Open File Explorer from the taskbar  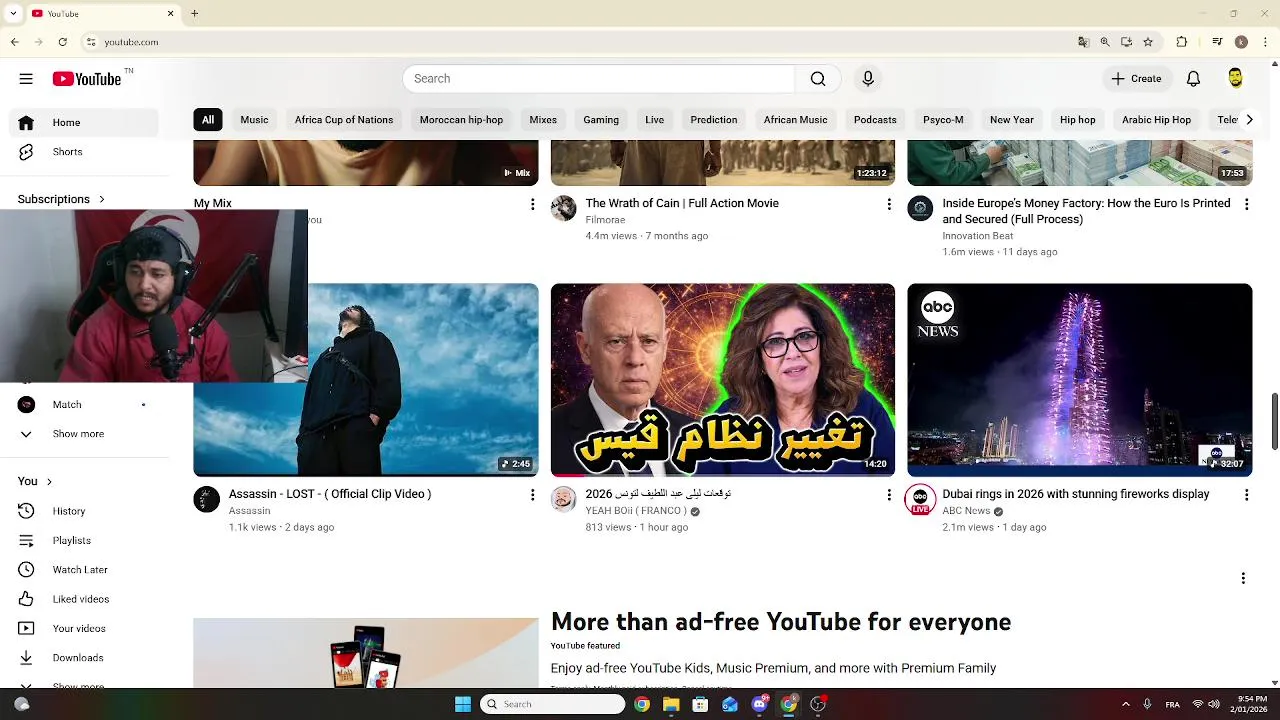[671, 704]
